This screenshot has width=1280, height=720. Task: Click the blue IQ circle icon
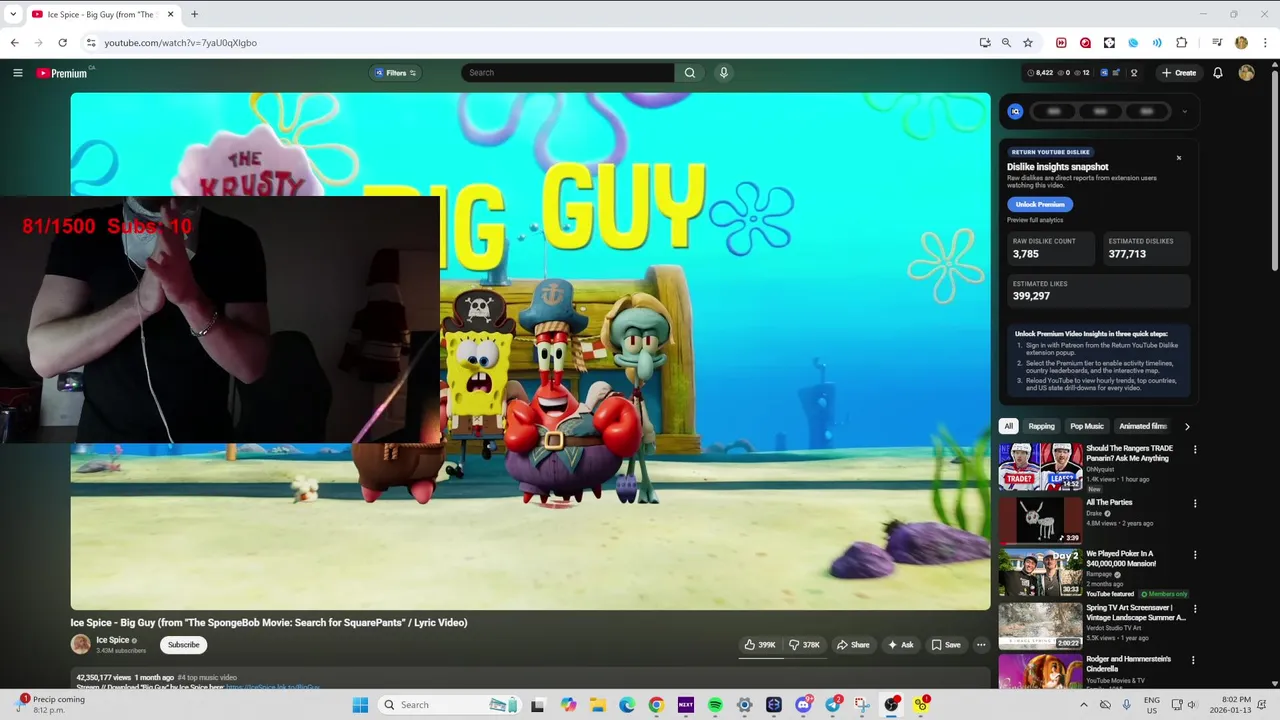coord(1015,111)
